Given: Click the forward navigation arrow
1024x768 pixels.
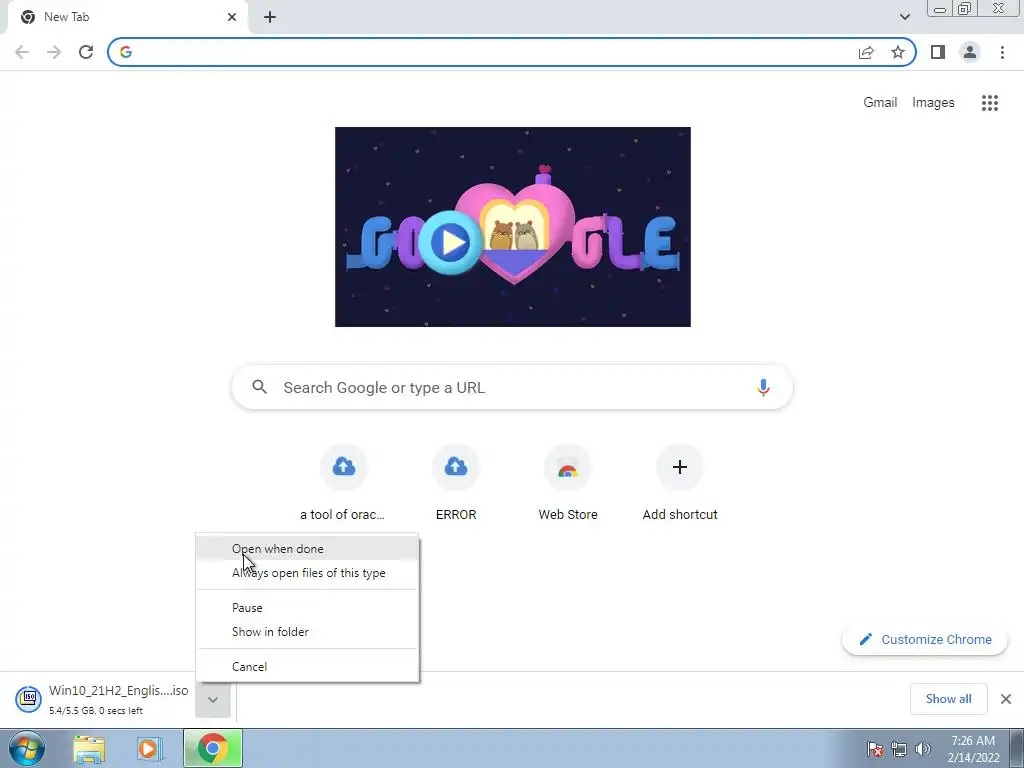Looking at the screenshot, I should (54, 52).
